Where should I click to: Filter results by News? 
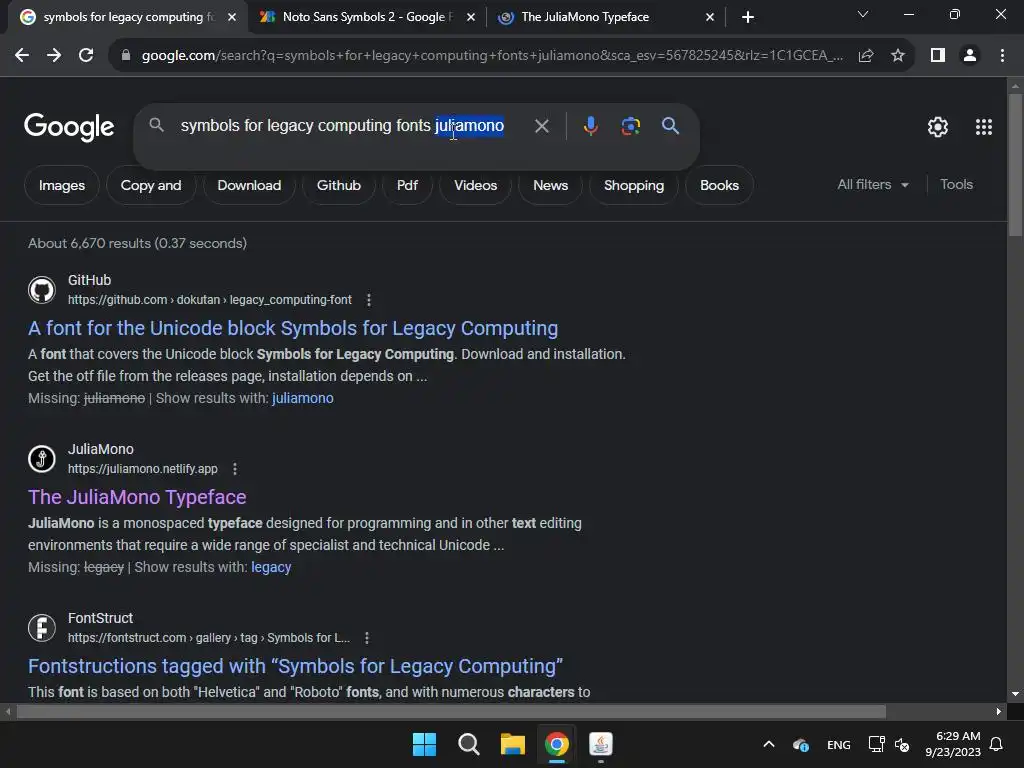(551, 185)
